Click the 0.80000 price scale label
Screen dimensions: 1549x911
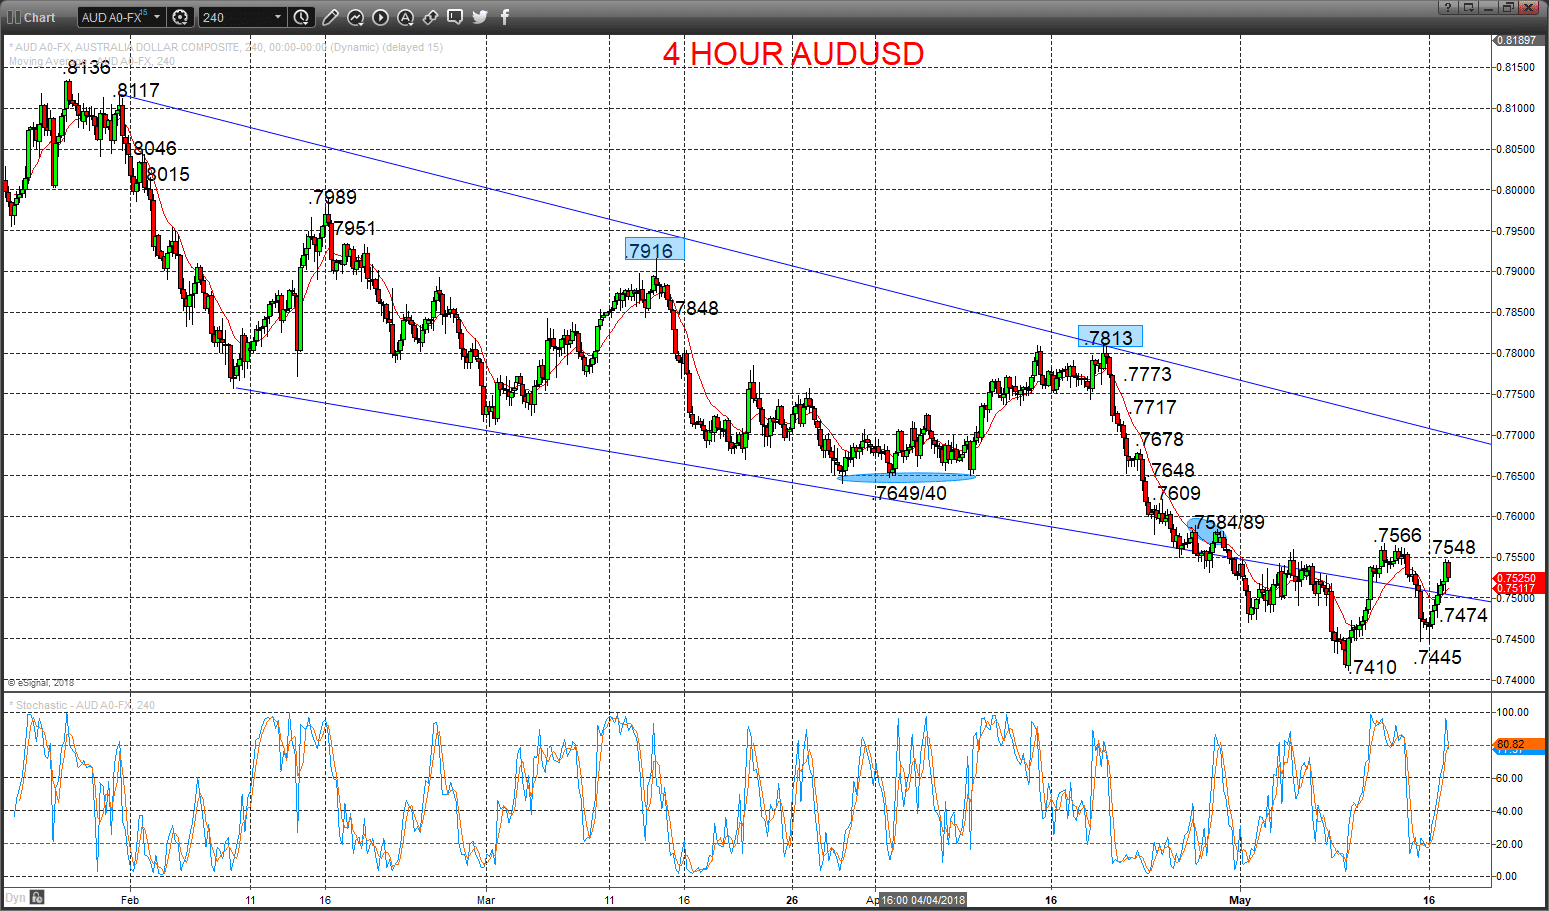[1516, 190]
